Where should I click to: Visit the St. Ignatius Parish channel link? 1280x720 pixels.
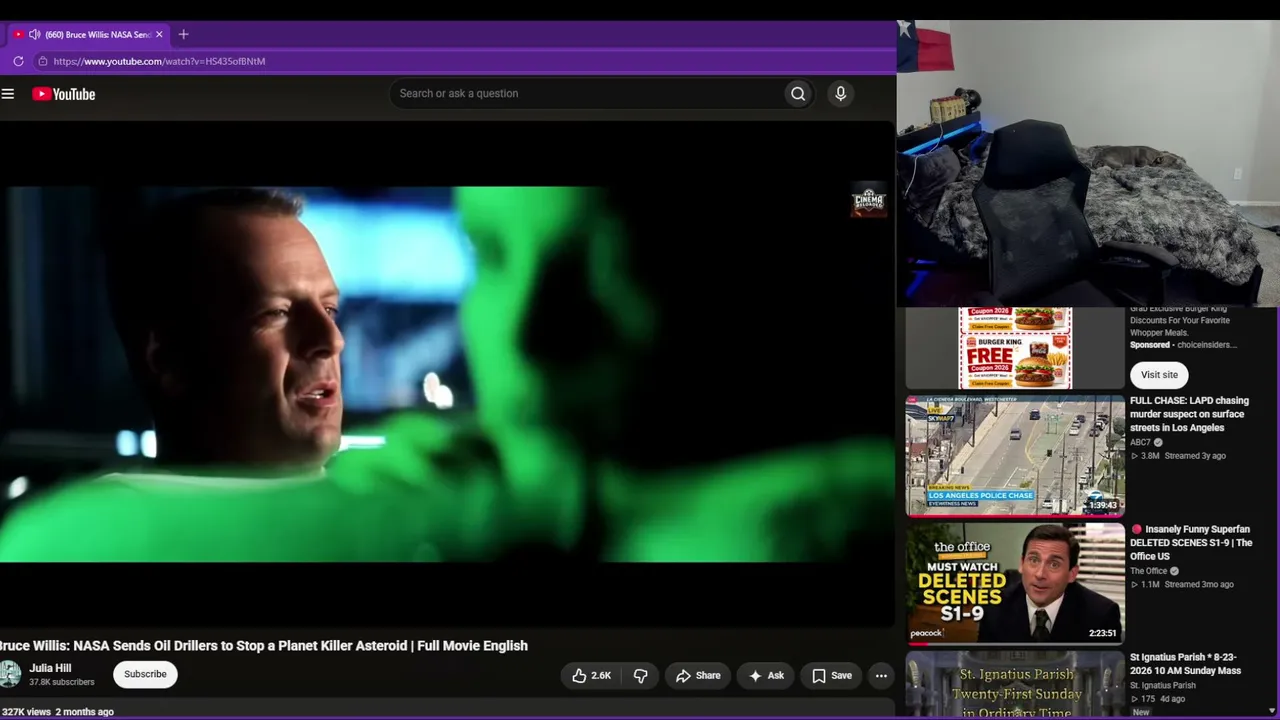(1163, 686)
